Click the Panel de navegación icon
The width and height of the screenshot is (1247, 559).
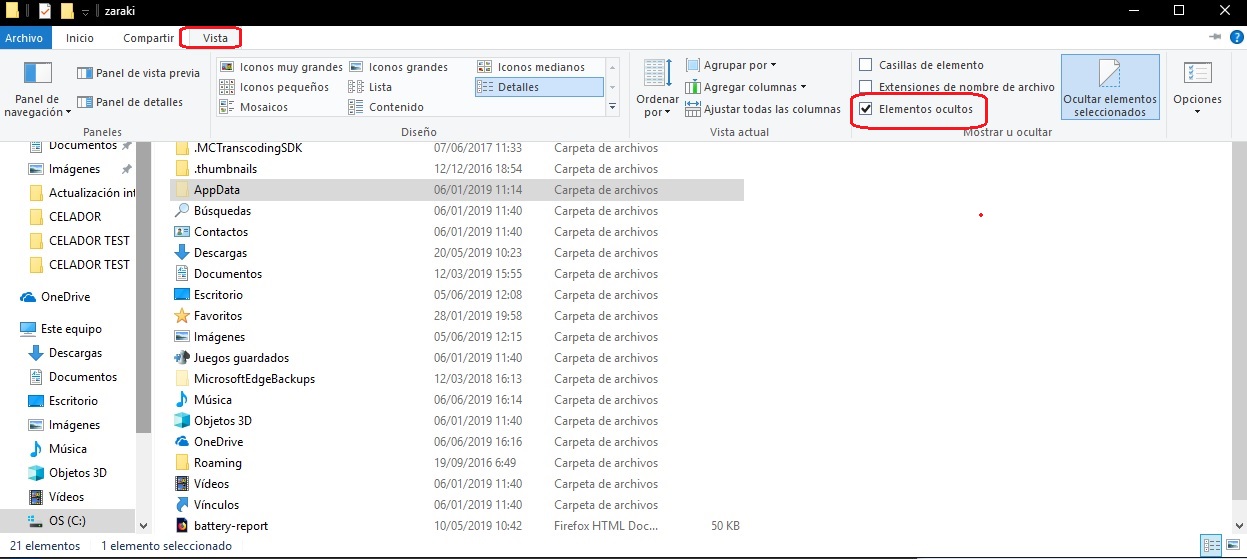click(38, 75)
